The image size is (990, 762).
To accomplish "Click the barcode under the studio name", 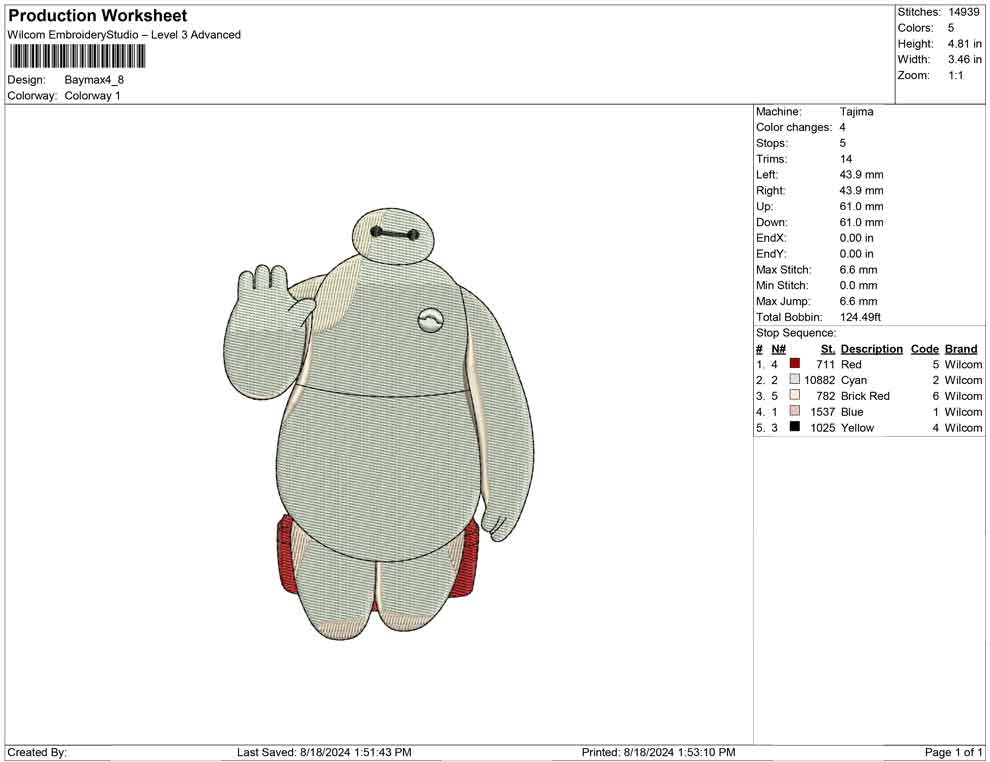I will [76, 57].
